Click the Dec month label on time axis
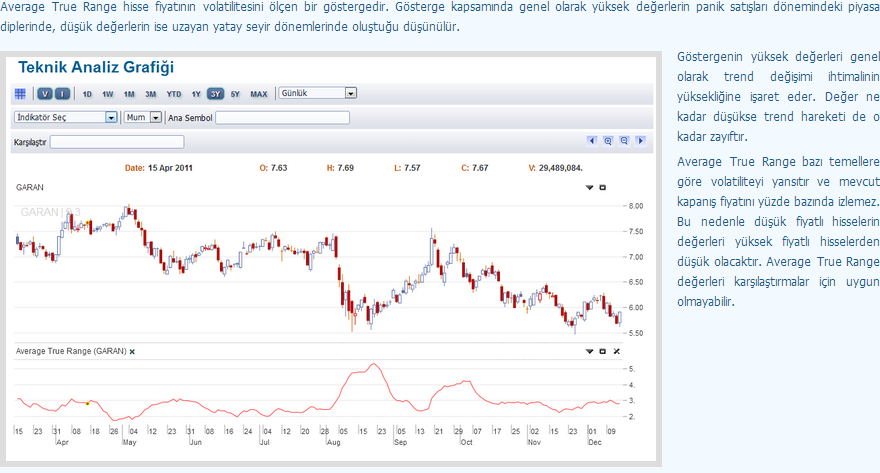 click(x=594, y=442)
